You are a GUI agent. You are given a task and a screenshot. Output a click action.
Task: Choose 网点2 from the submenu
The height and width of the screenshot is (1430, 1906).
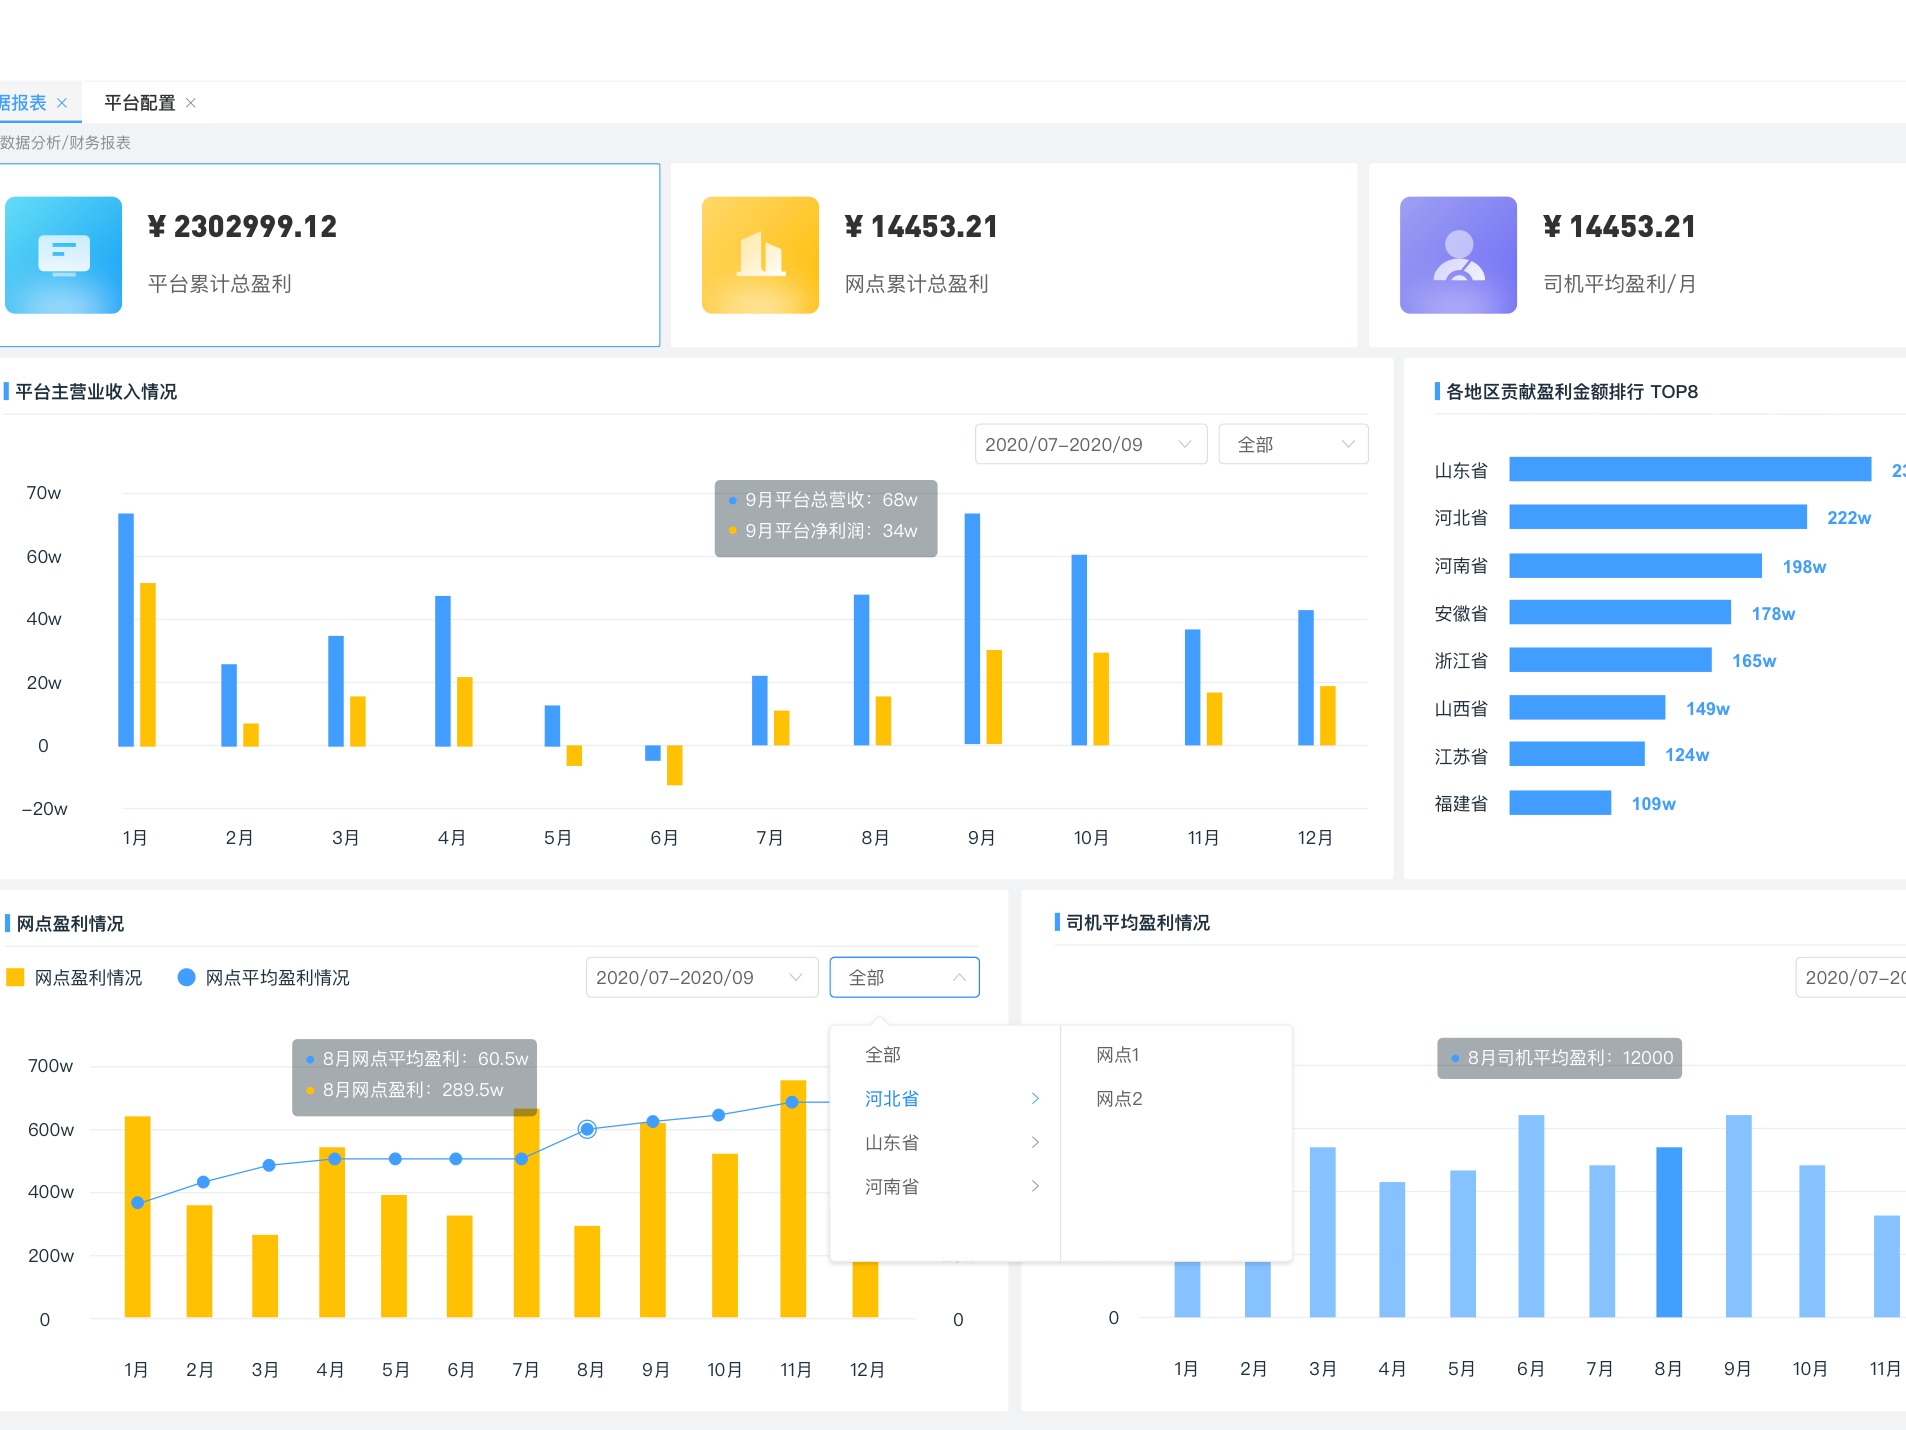click(x=1119, y=1098)
